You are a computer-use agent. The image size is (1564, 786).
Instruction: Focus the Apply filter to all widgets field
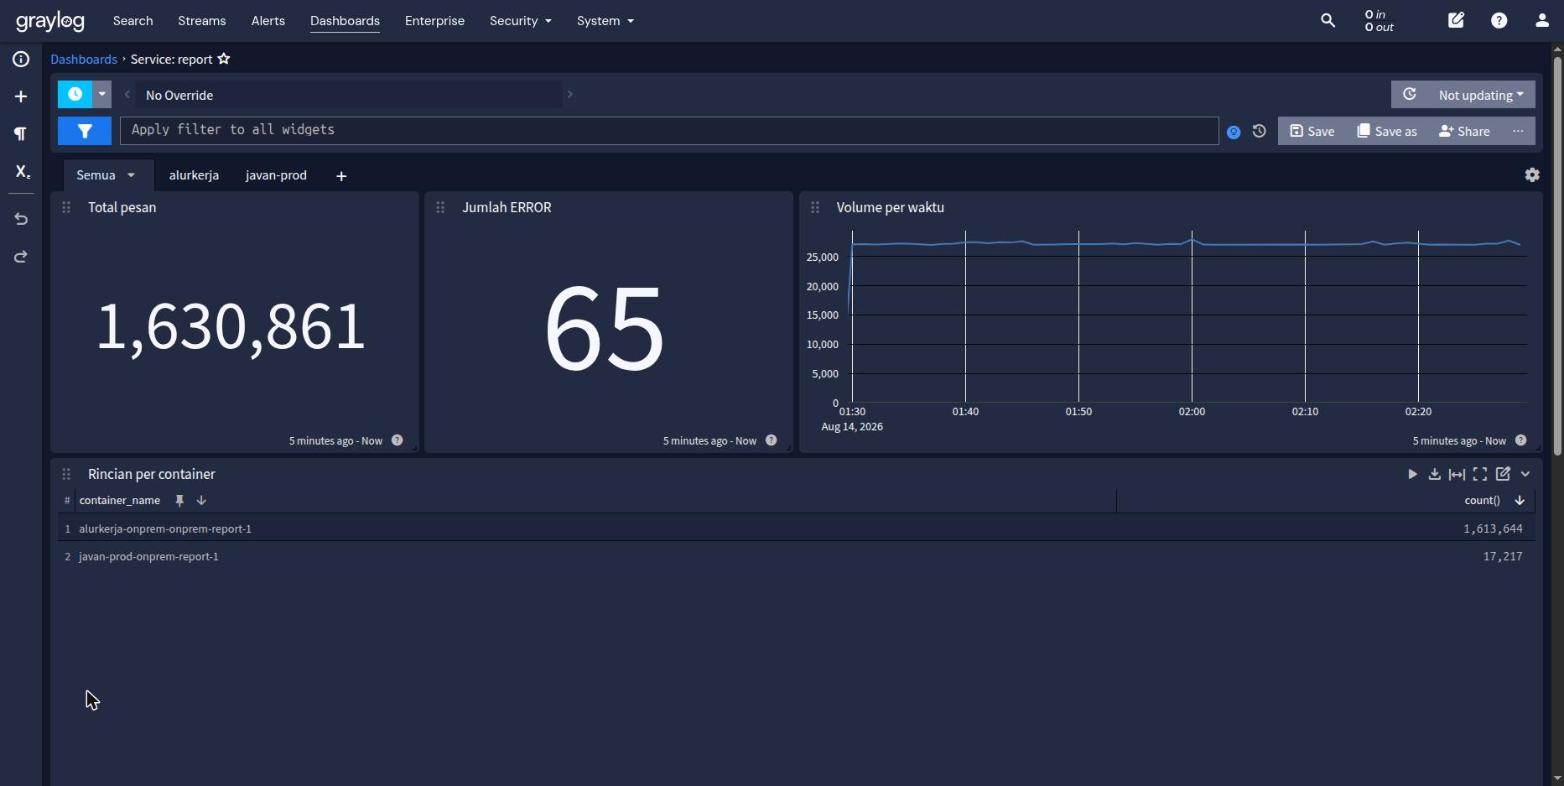point(669,130)
